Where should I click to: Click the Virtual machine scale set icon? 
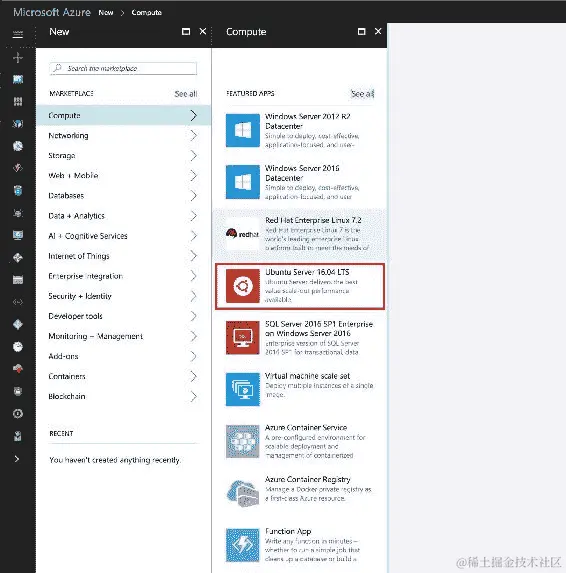point(243,390)
